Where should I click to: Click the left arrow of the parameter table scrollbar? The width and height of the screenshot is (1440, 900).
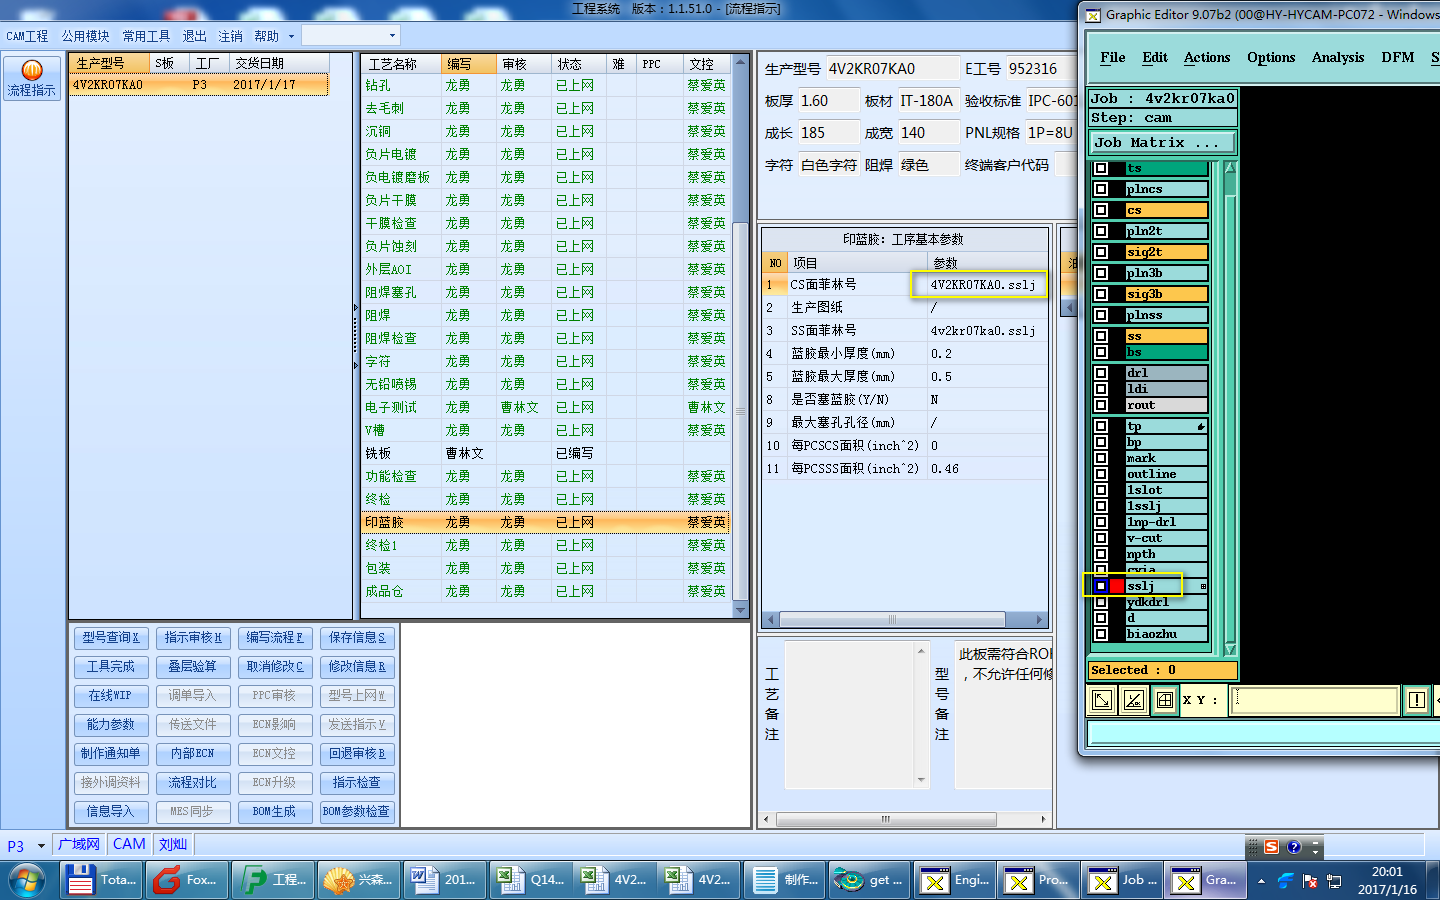[770, 619]
